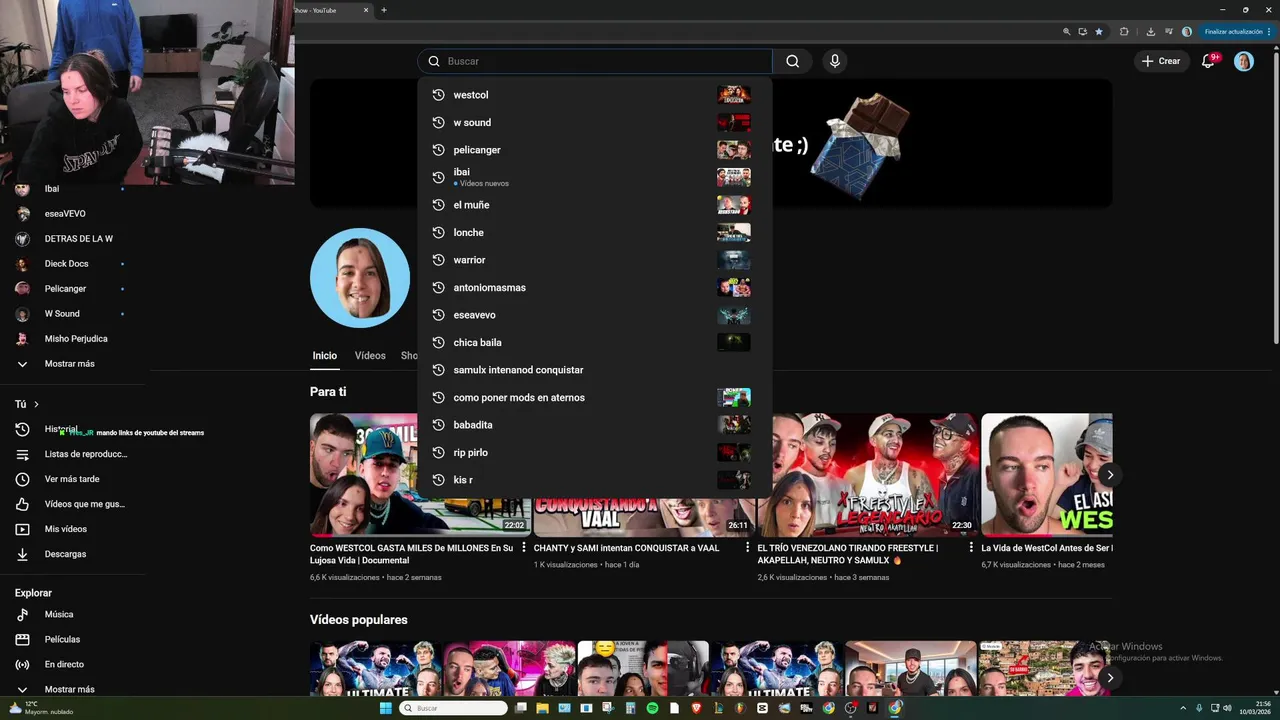Open options for WESTCOL GASTA MILES video

pyautogui.click(x=523, y=548)
